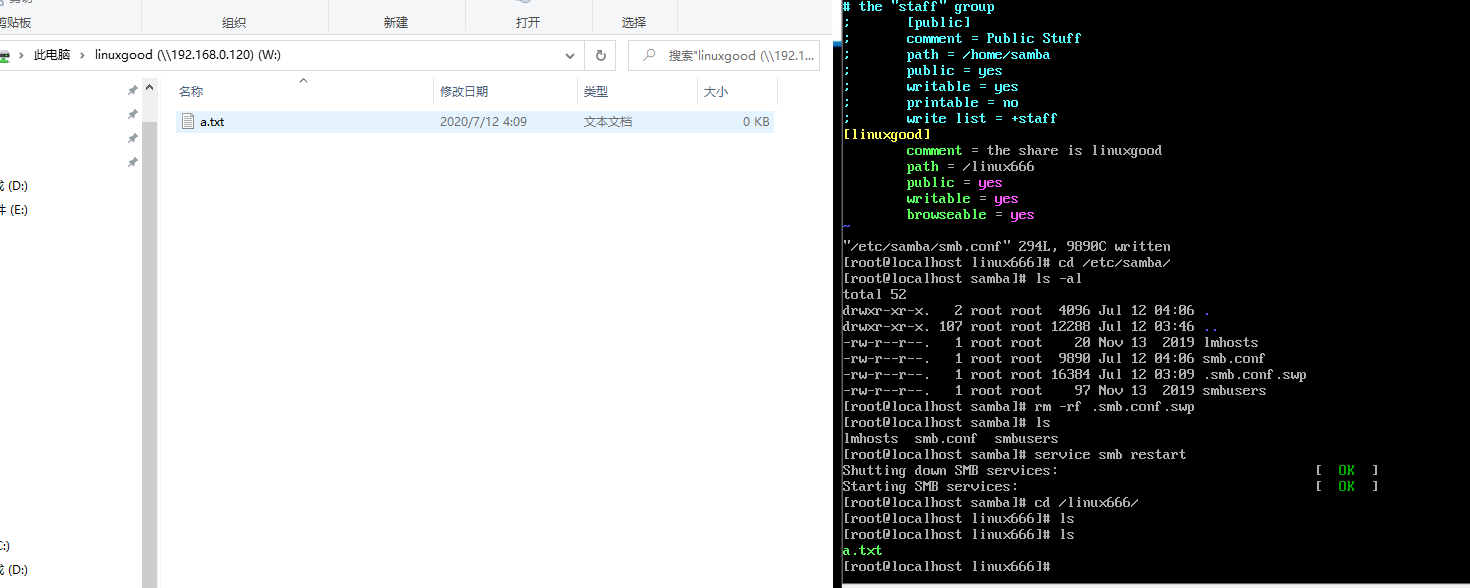Click the 0 KB size cell
This screenshot has width=1470, height=588.
click(x=756, y=122)
